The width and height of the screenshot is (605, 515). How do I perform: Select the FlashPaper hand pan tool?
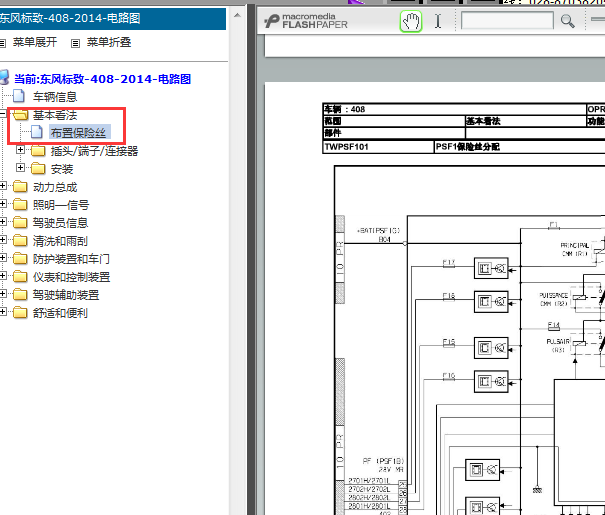pos(411,21)
